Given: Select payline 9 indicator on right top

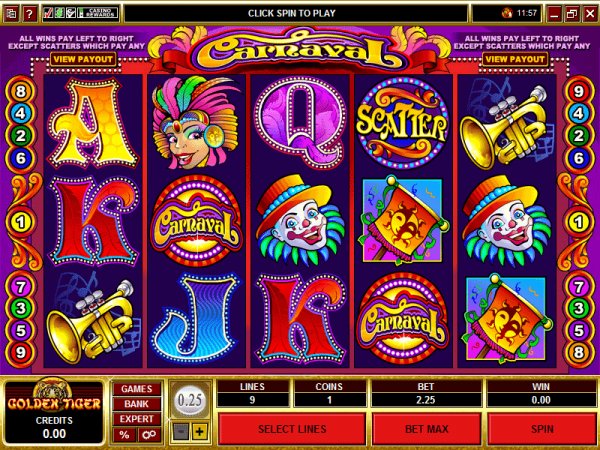Looking at the screenshot, I should [579, 92].
